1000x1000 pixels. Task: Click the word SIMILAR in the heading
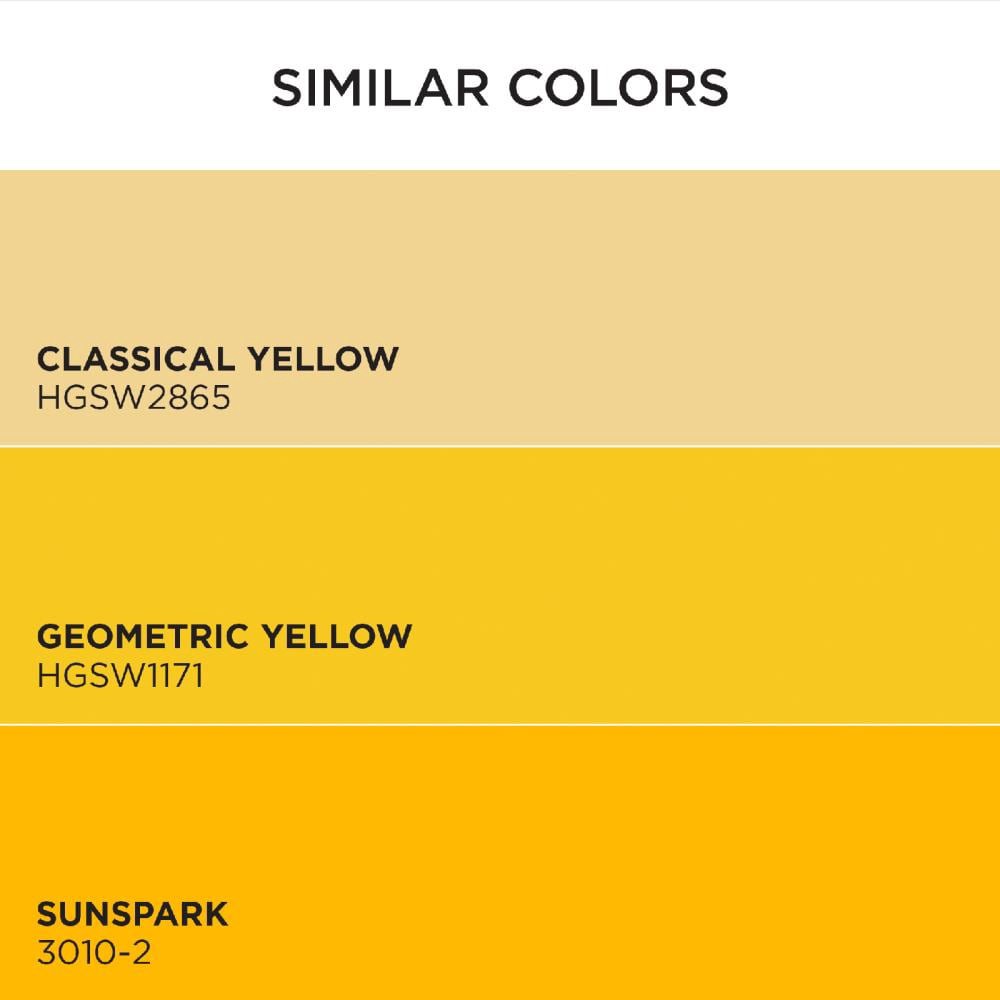coord(380,87)
